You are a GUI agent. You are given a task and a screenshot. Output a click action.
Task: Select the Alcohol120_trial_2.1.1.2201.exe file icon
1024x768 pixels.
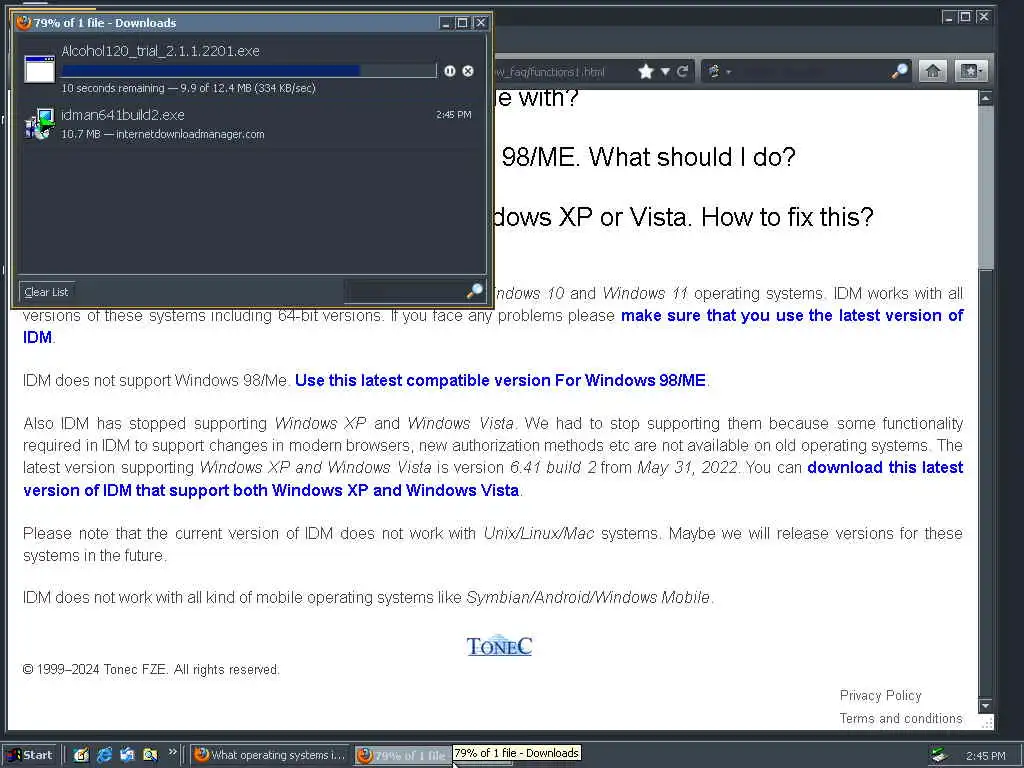tap(39, 69)
